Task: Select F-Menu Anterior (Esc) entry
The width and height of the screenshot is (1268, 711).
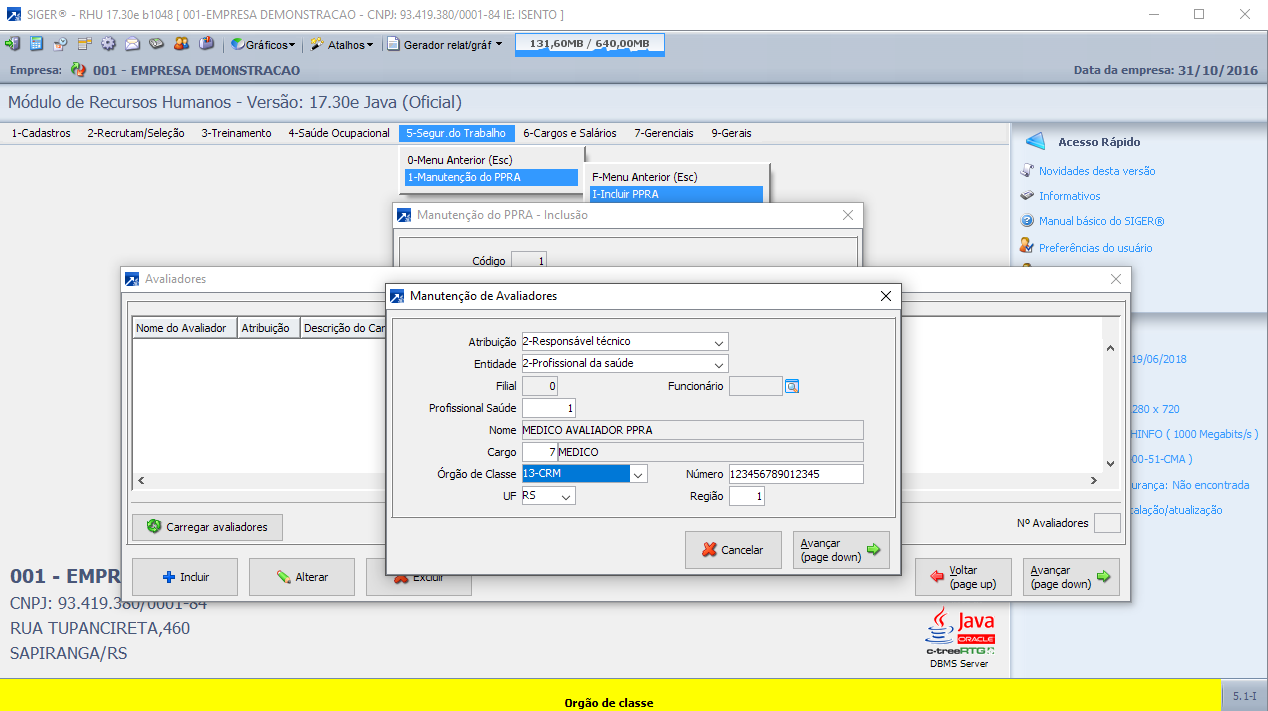Action: coord(676,177)
